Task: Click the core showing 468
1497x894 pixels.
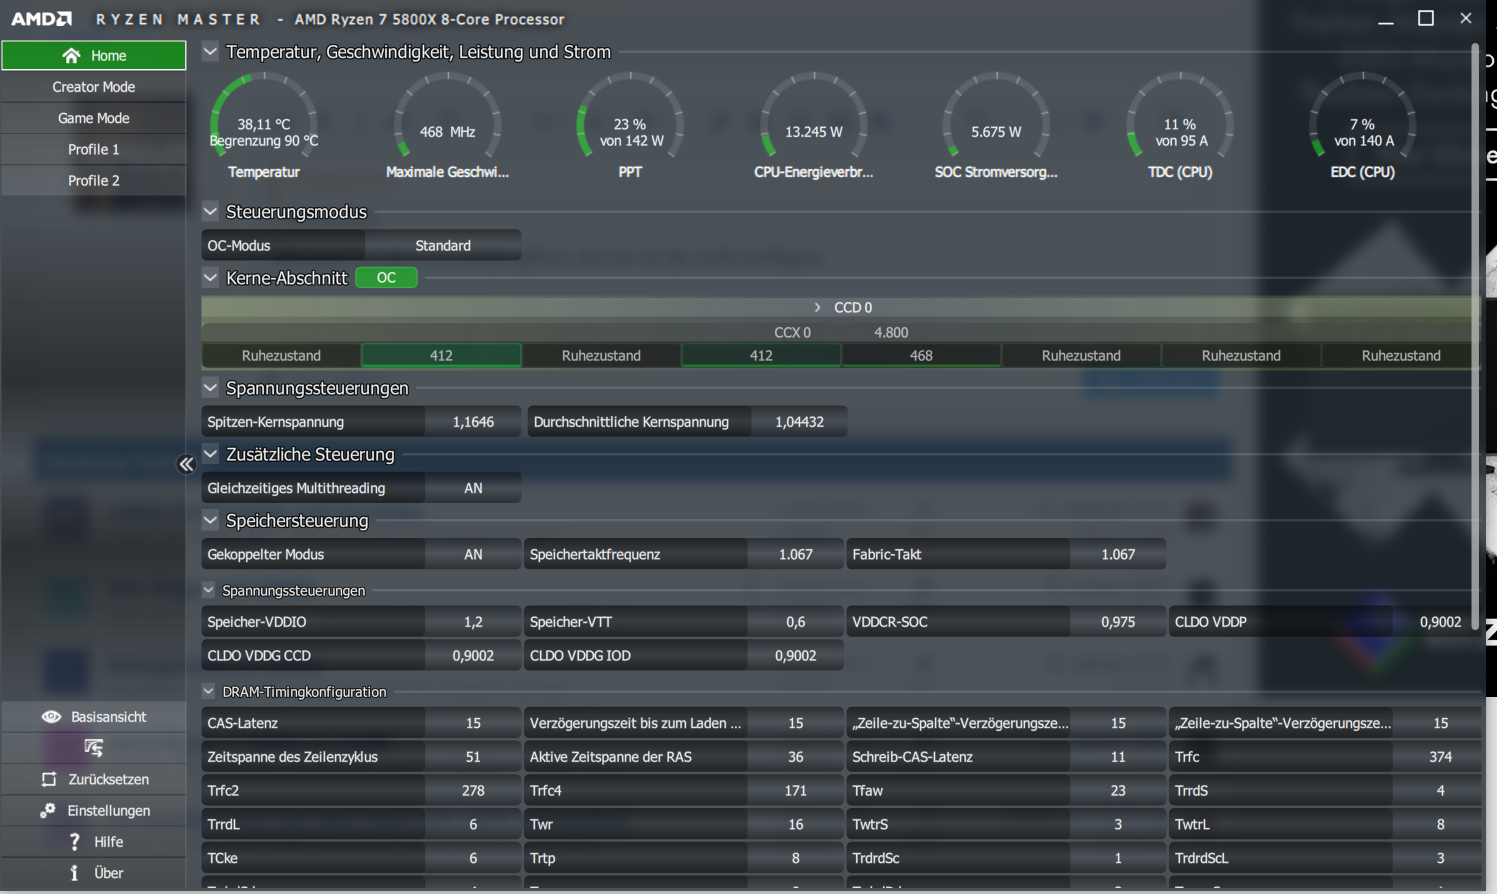Action: [x=921, y=355]
